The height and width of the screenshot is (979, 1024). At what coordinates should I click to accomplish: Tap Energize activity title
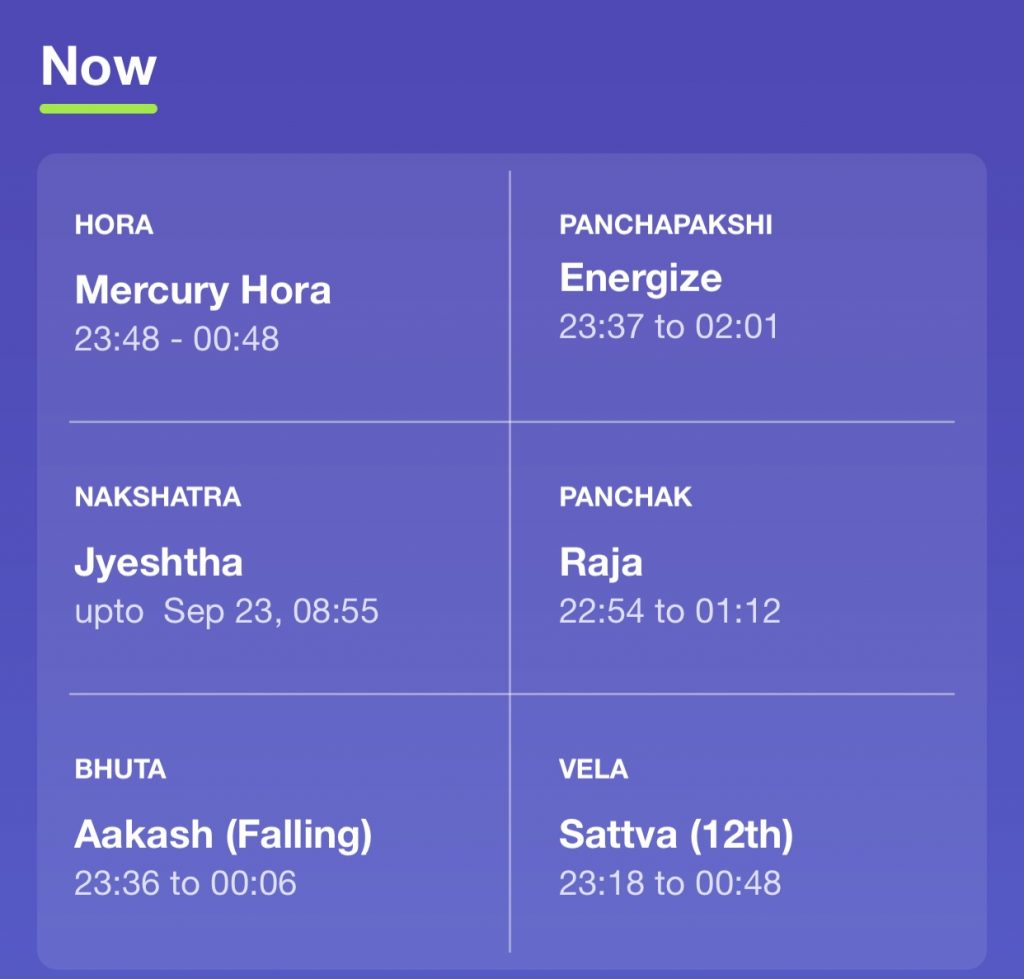coord(641,279)
